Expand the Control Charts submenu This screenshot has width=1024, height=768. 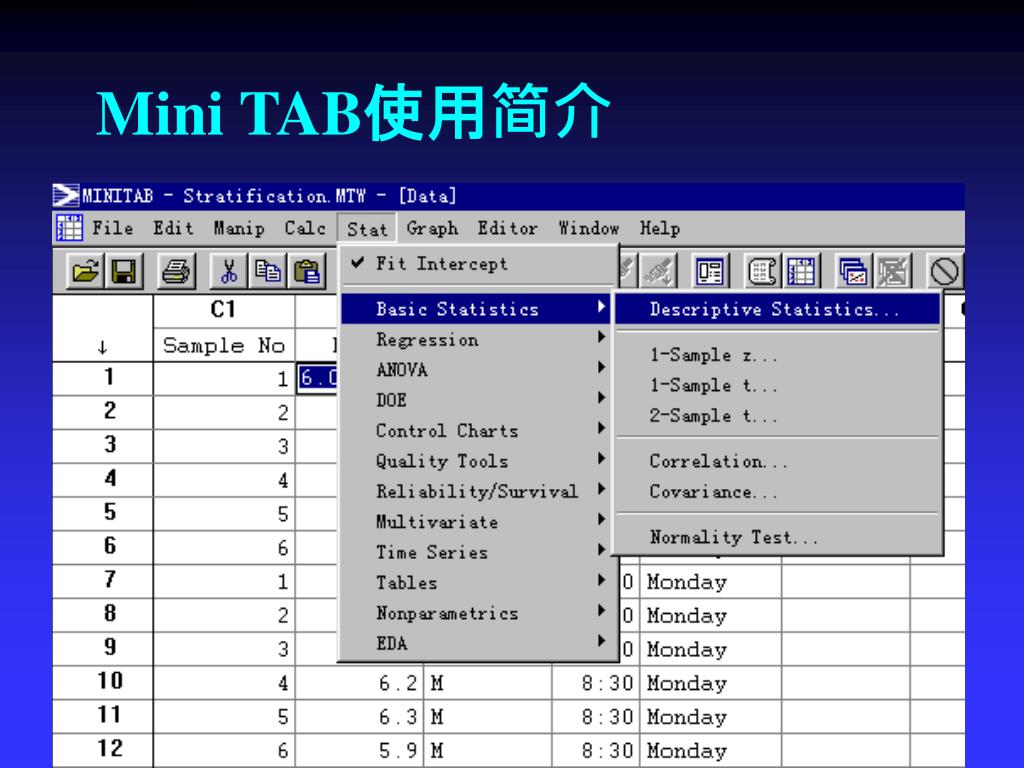tap(476, 430)
